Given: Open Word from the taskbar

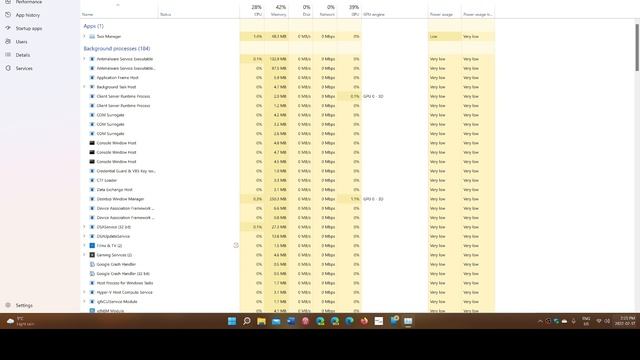Looking at the screenshot, I should point(291,321).
